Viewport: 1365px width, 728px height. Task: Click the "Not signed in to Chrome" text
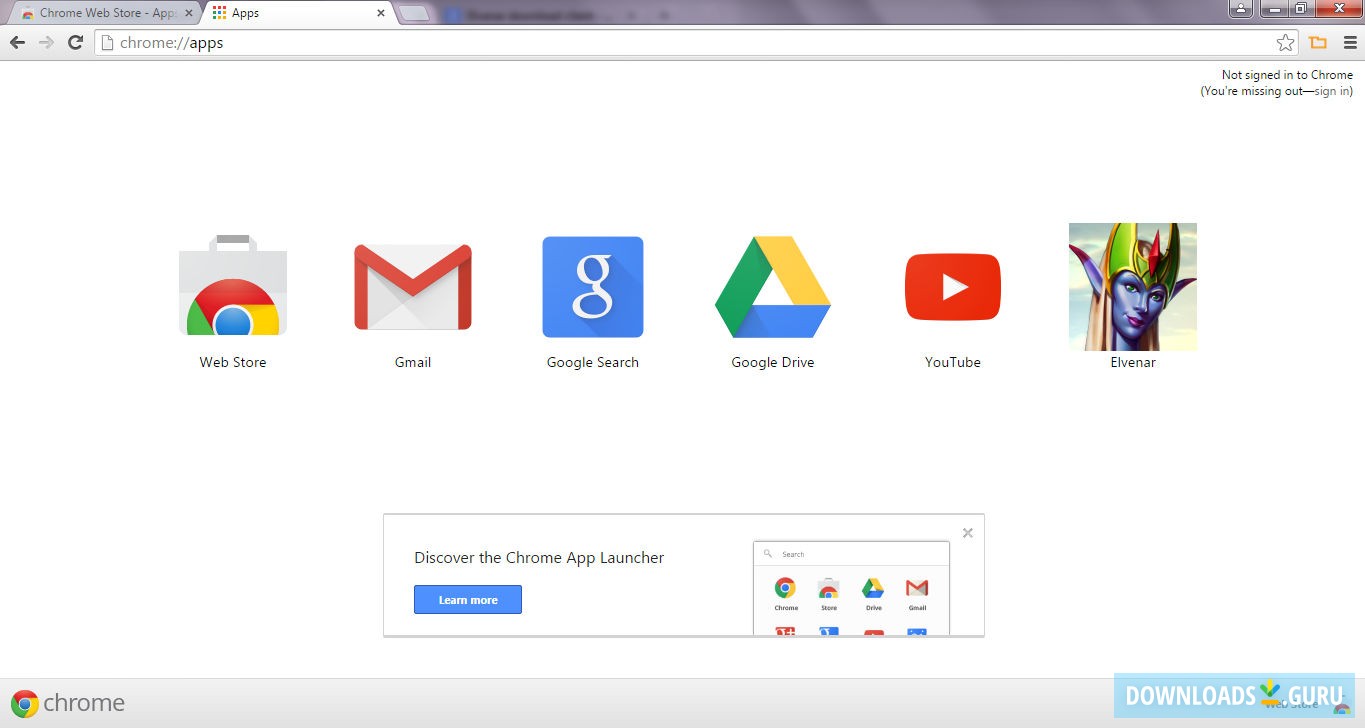pos(1287,75)
